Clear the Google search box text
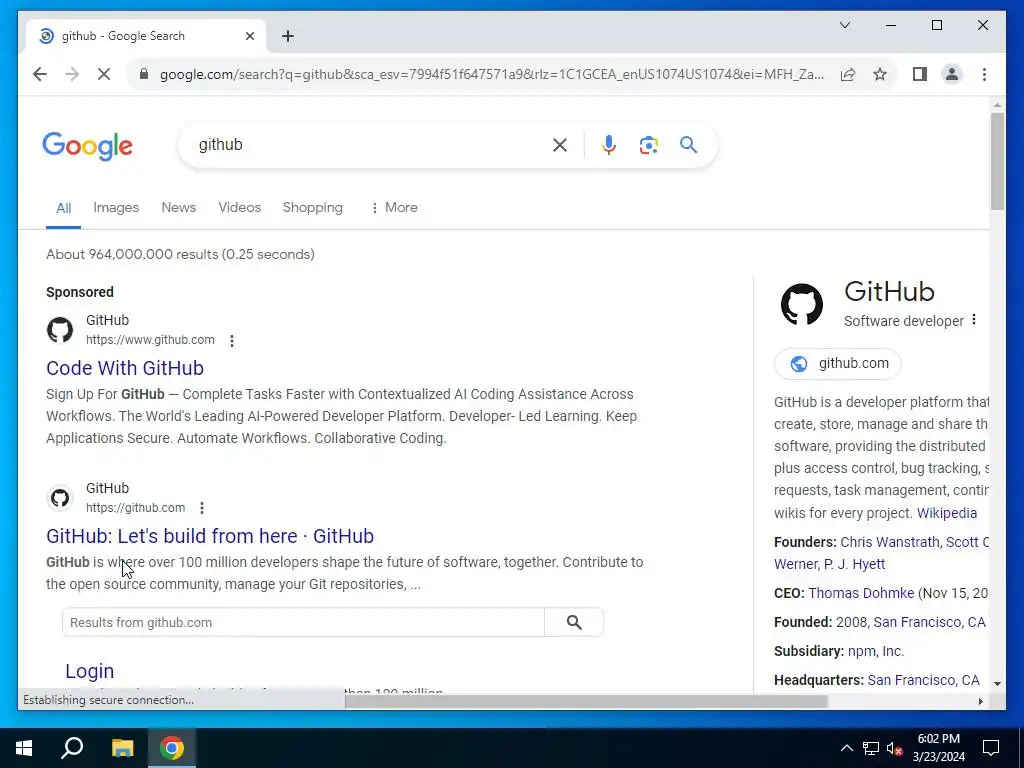Viewport: 1024px width, 768px height. coord(560,145)
